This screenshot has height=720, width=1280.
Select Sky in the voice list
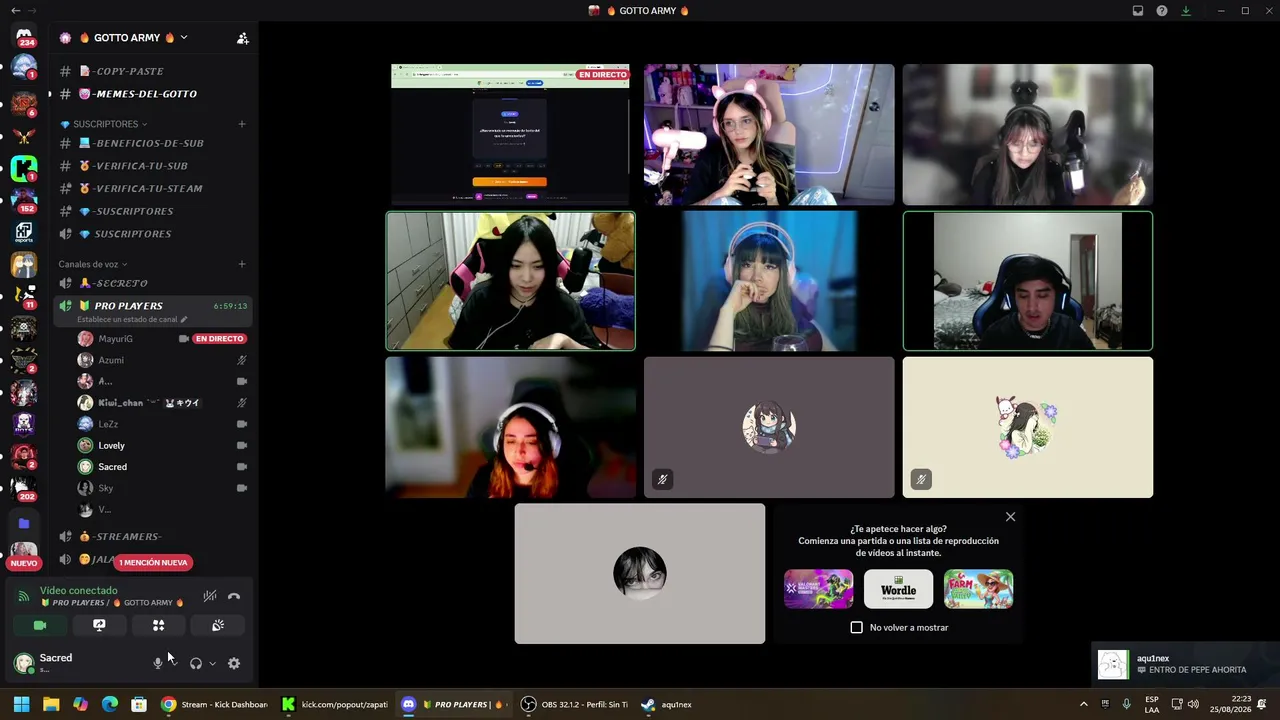pos(162,488)
